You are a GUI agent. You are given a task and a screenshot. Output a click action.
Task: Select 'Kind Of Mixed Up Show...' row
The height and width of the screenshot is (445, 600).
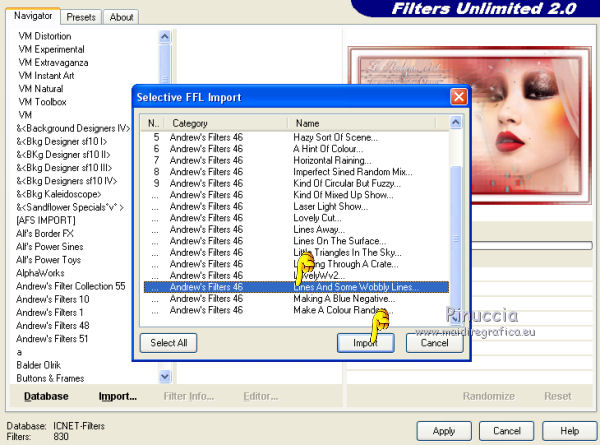pos(296,195)
